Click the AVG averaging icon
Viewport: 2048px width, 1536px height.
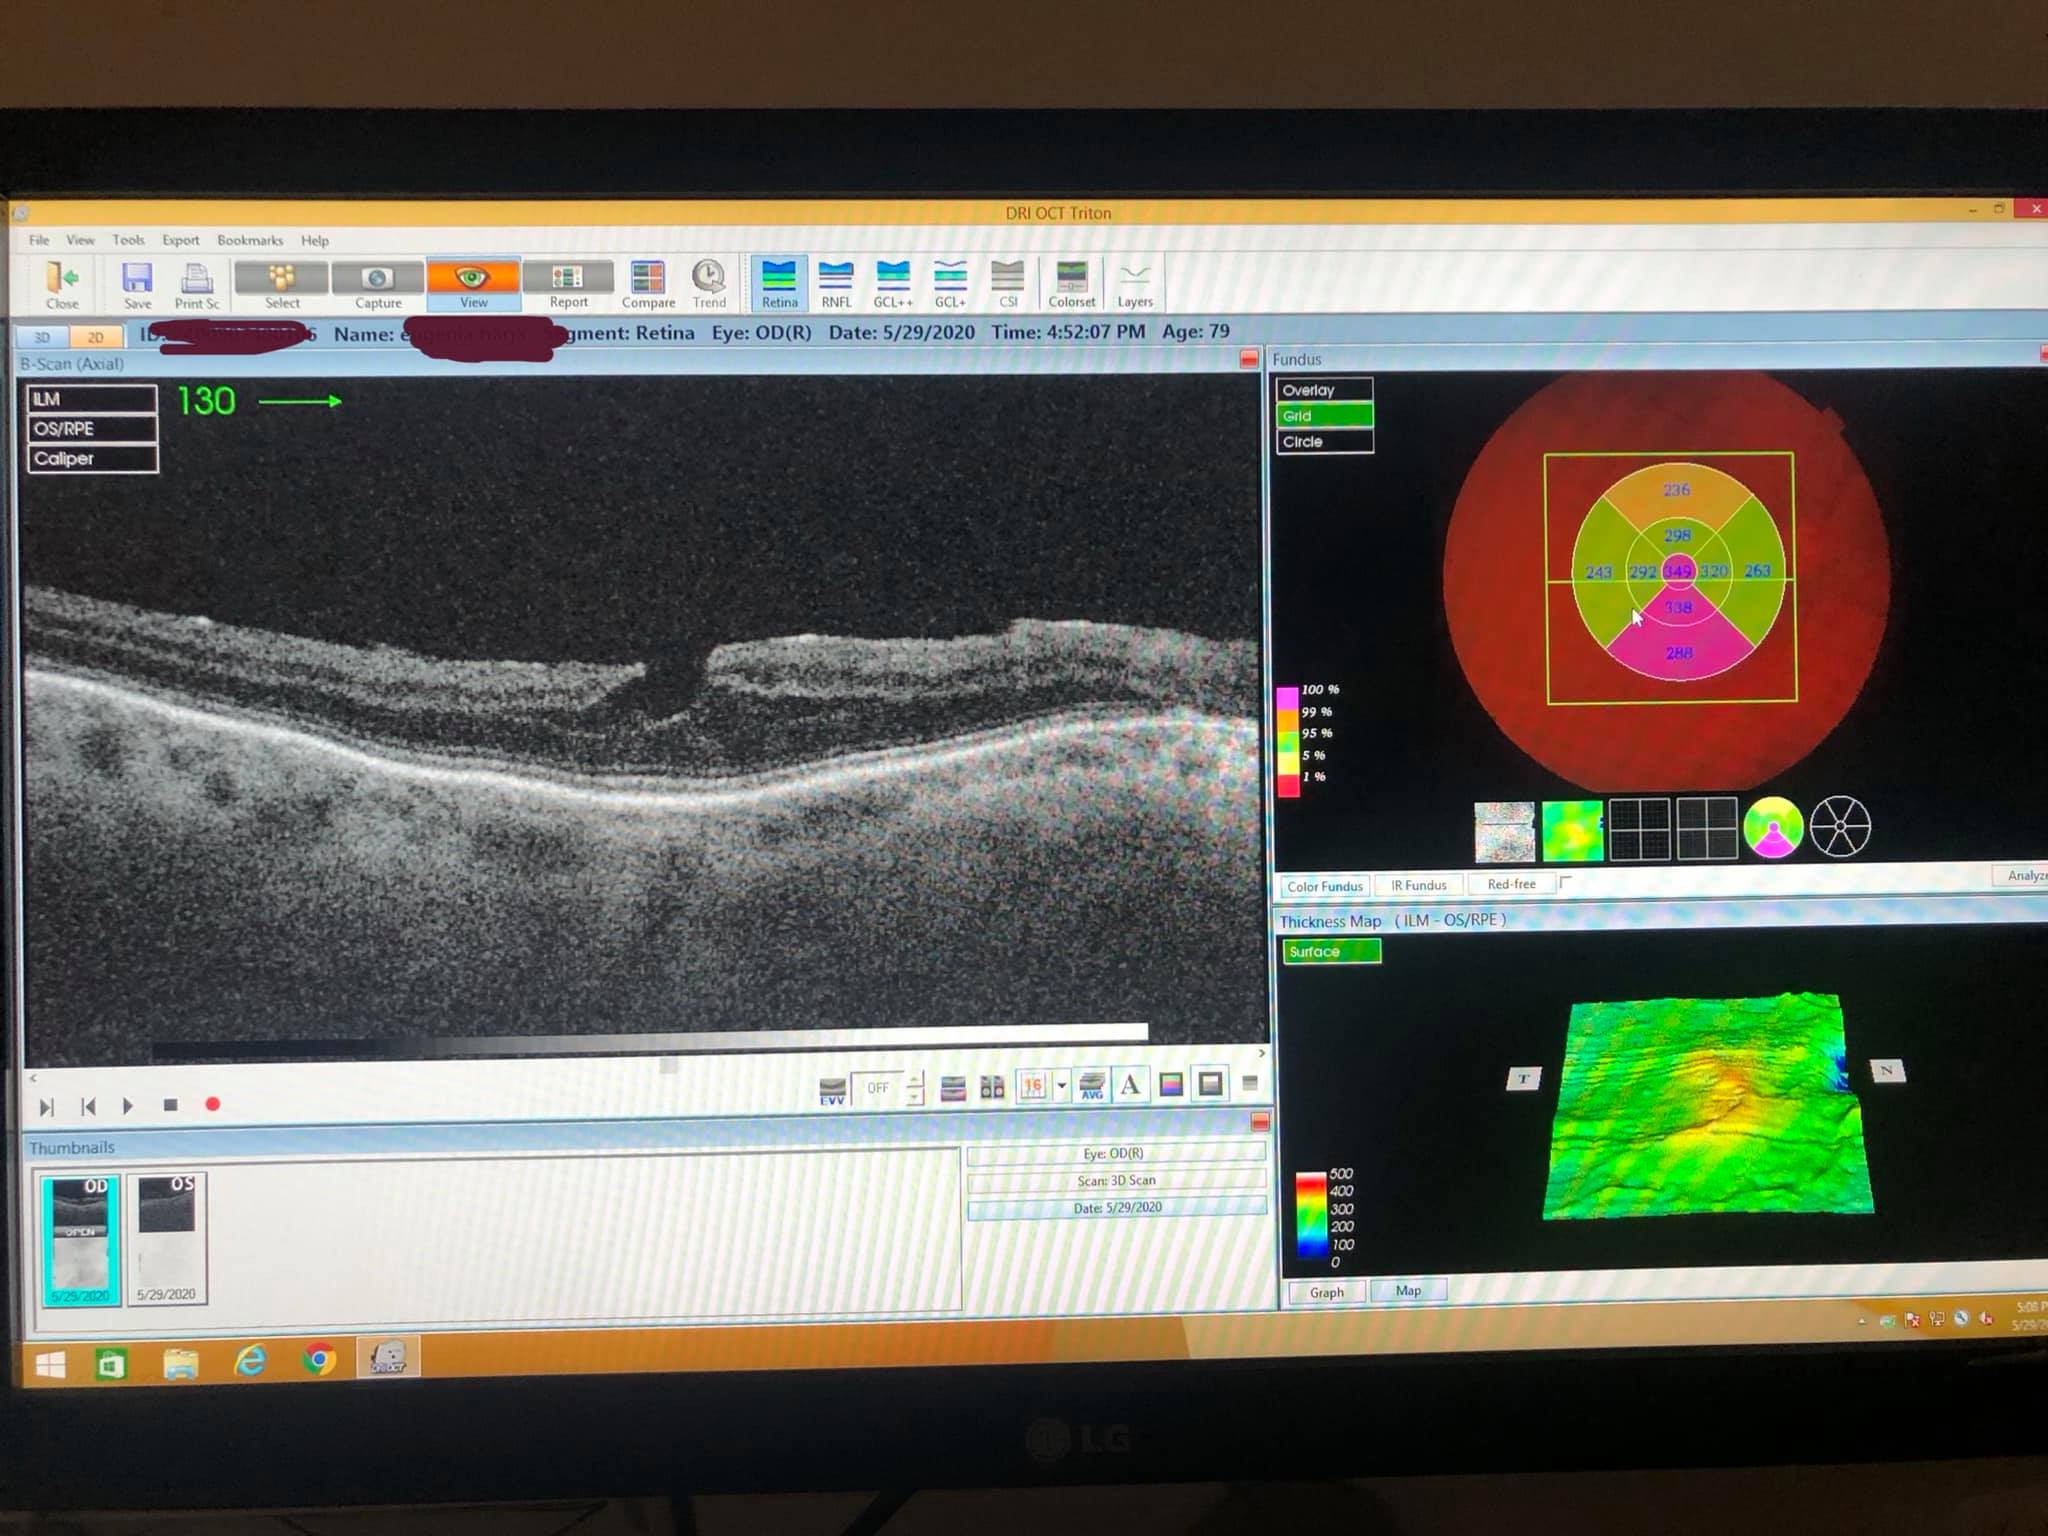pos(1092,1086)
